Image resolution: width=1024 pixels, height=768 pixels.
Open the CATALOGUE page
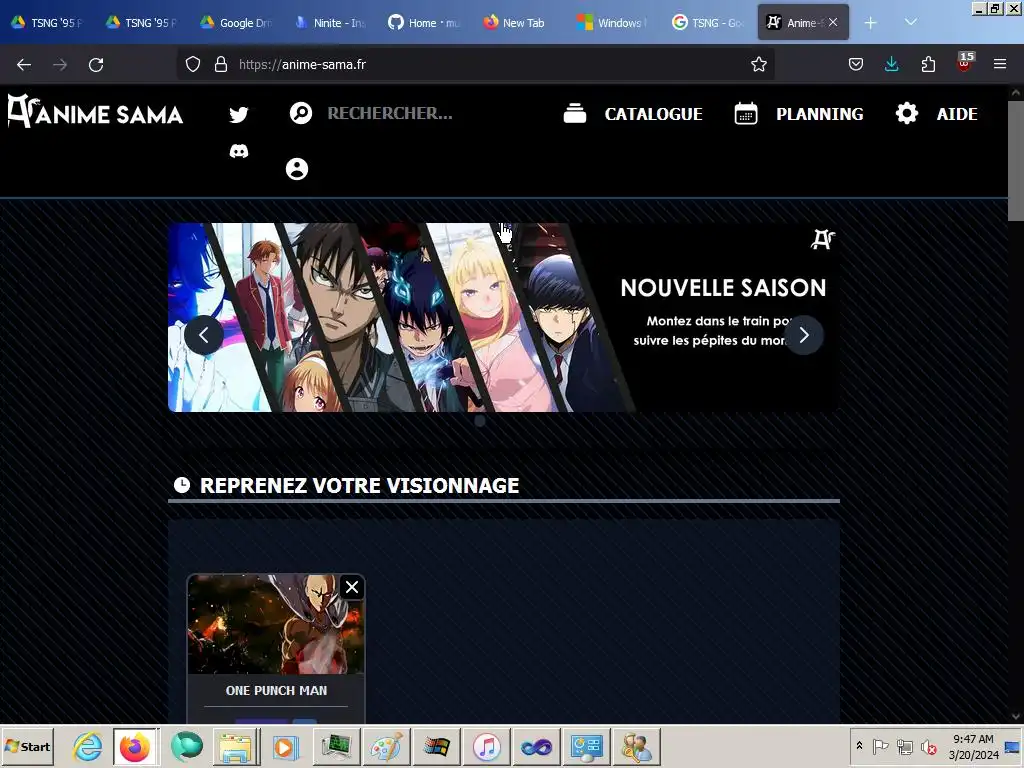pyautogui.click(x=653, y=114)
